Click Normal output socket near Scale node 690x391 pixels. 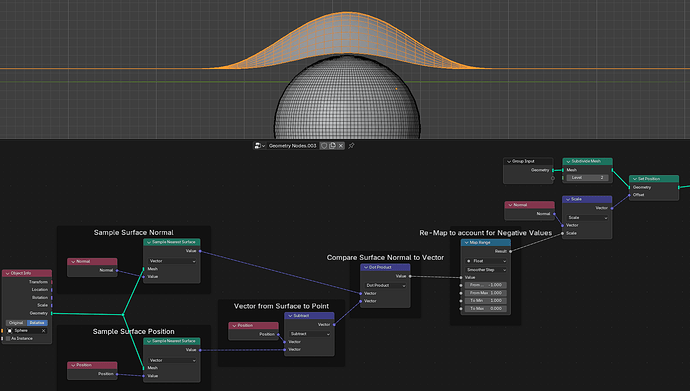click(x=554, y=214)
